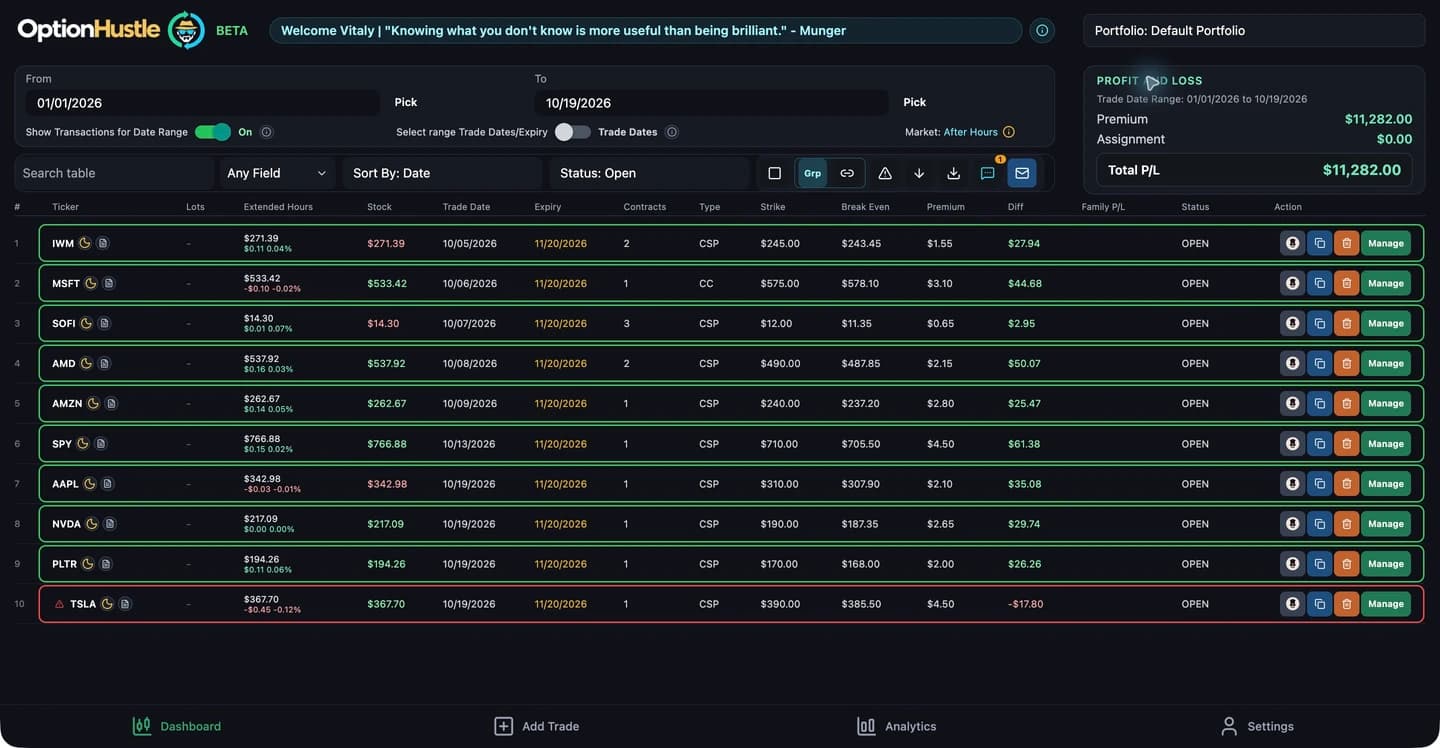Image resolution: width=1440 pixels, height=748 pixels.
Task: Click the moon icon next to IWM ticker
Action: (85, 243)
